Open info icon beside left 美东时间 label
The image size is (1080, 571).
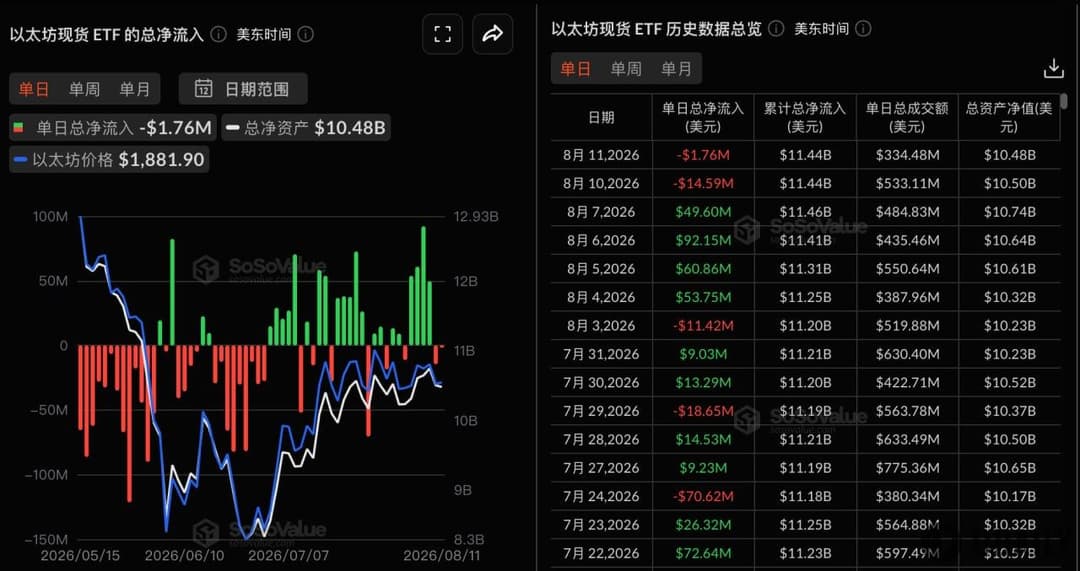pos(307,34)
